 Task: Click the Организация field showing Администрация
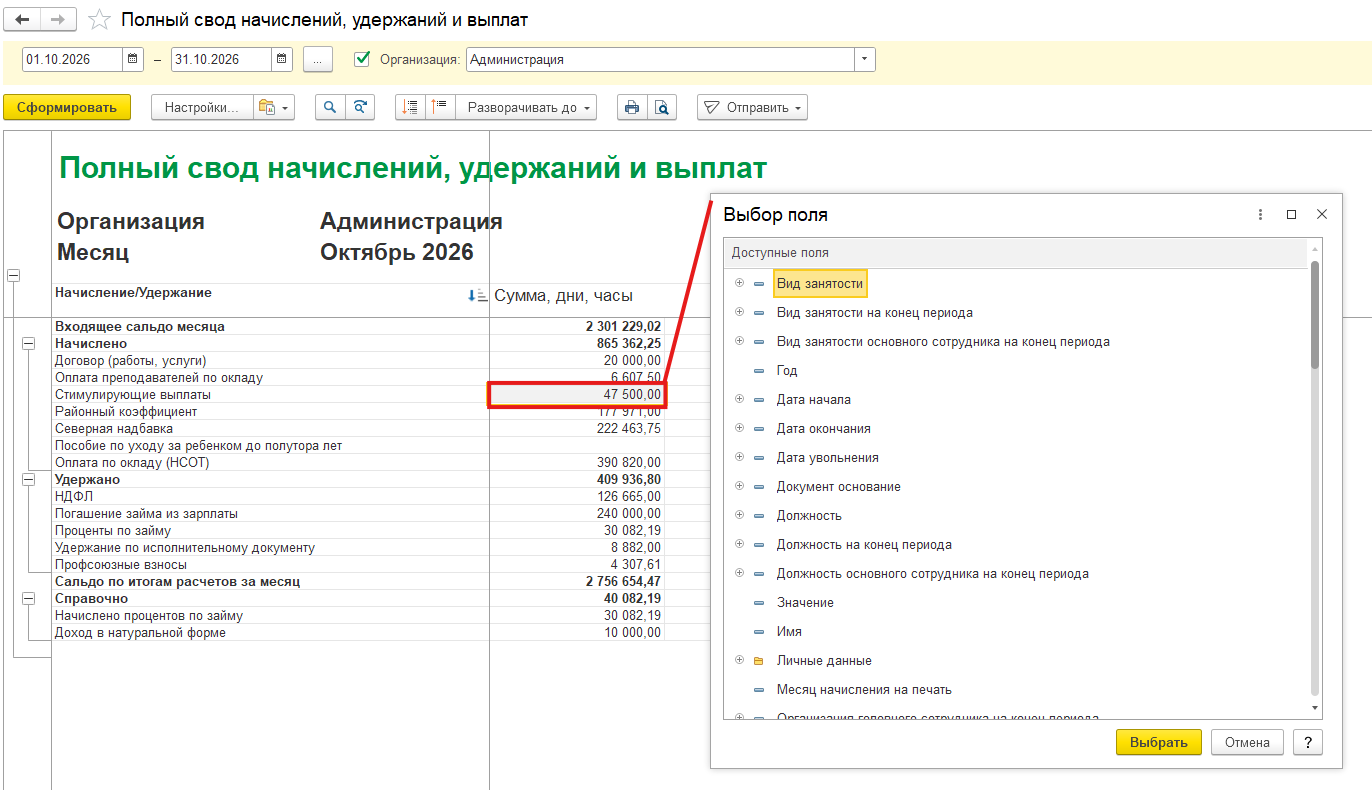pos(661,59)
